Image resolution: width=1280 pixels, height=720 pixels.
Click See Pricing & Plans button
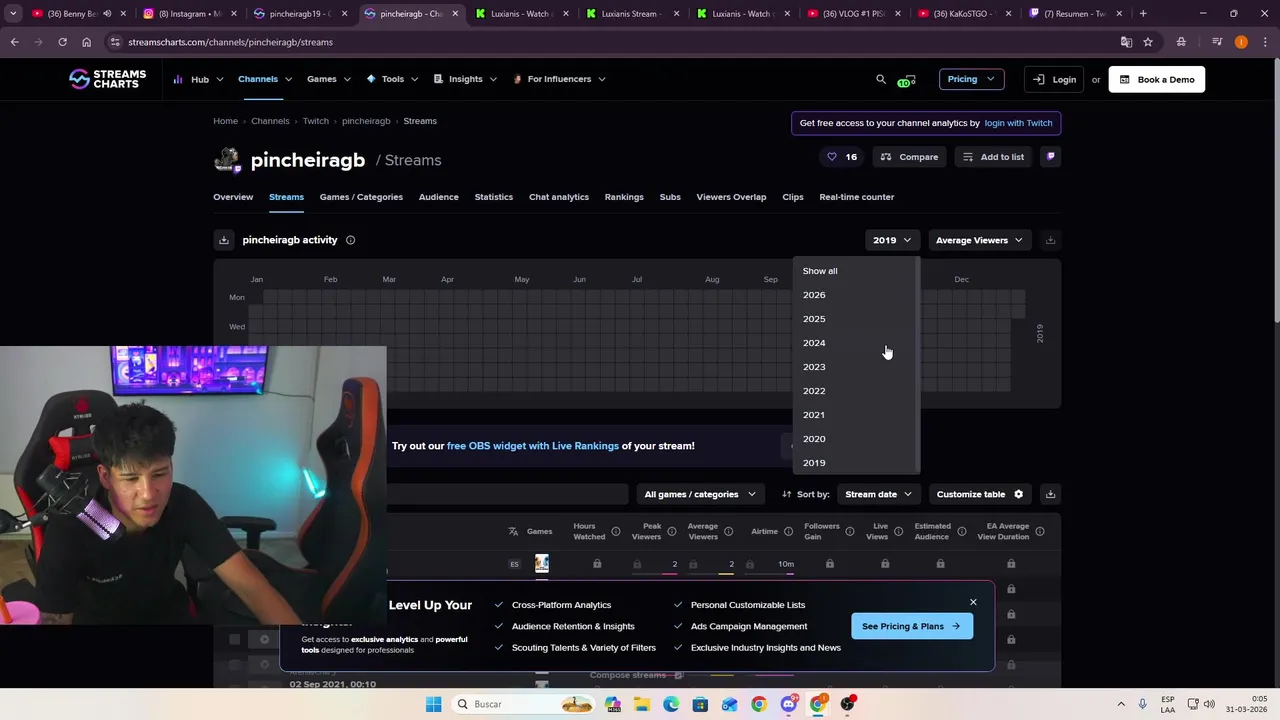(911, 626)
